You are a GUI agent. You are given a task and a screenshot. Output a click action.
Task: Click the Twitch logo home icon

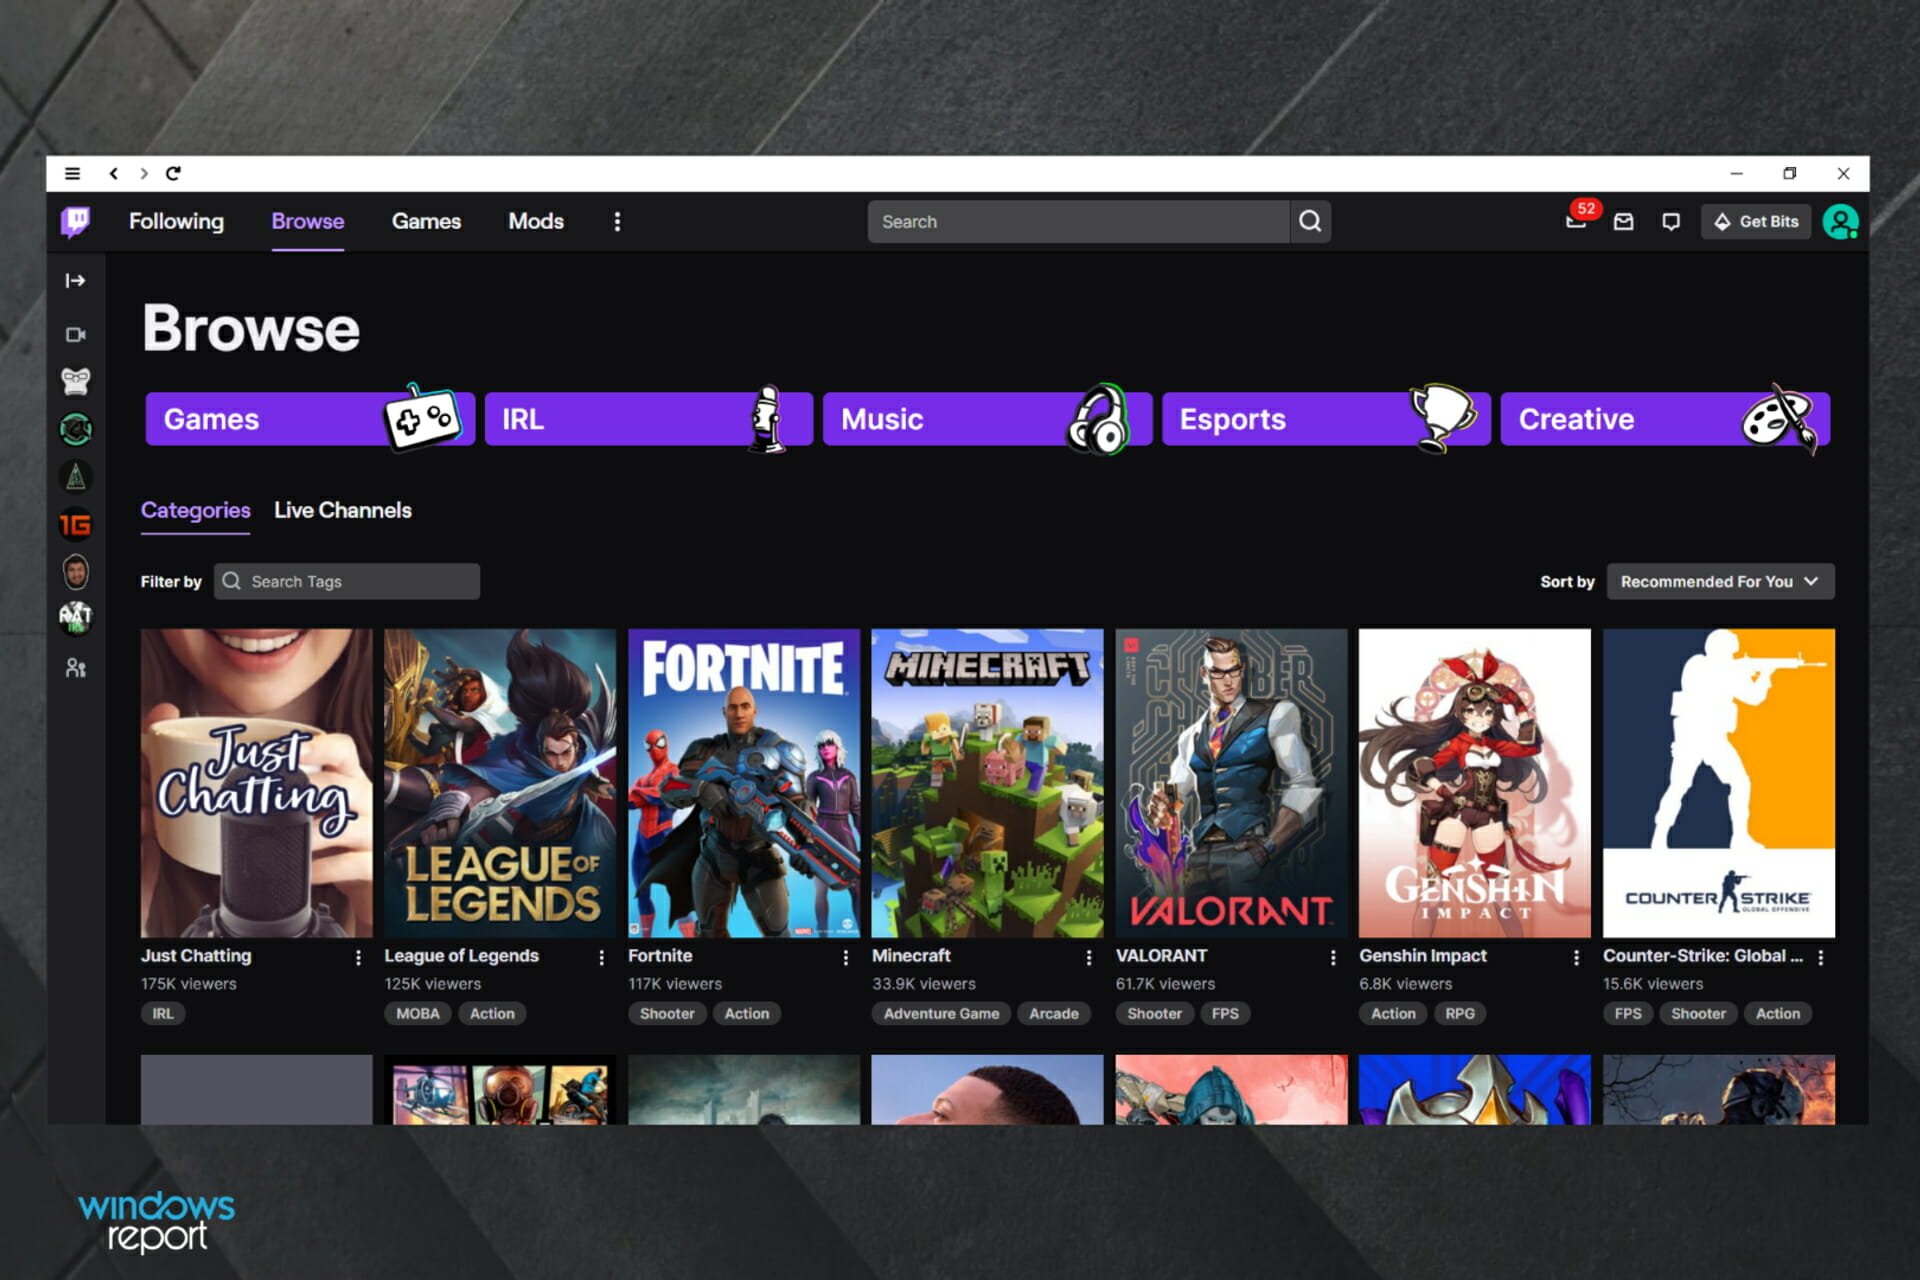pyautogui.click(x=75, y=221)
